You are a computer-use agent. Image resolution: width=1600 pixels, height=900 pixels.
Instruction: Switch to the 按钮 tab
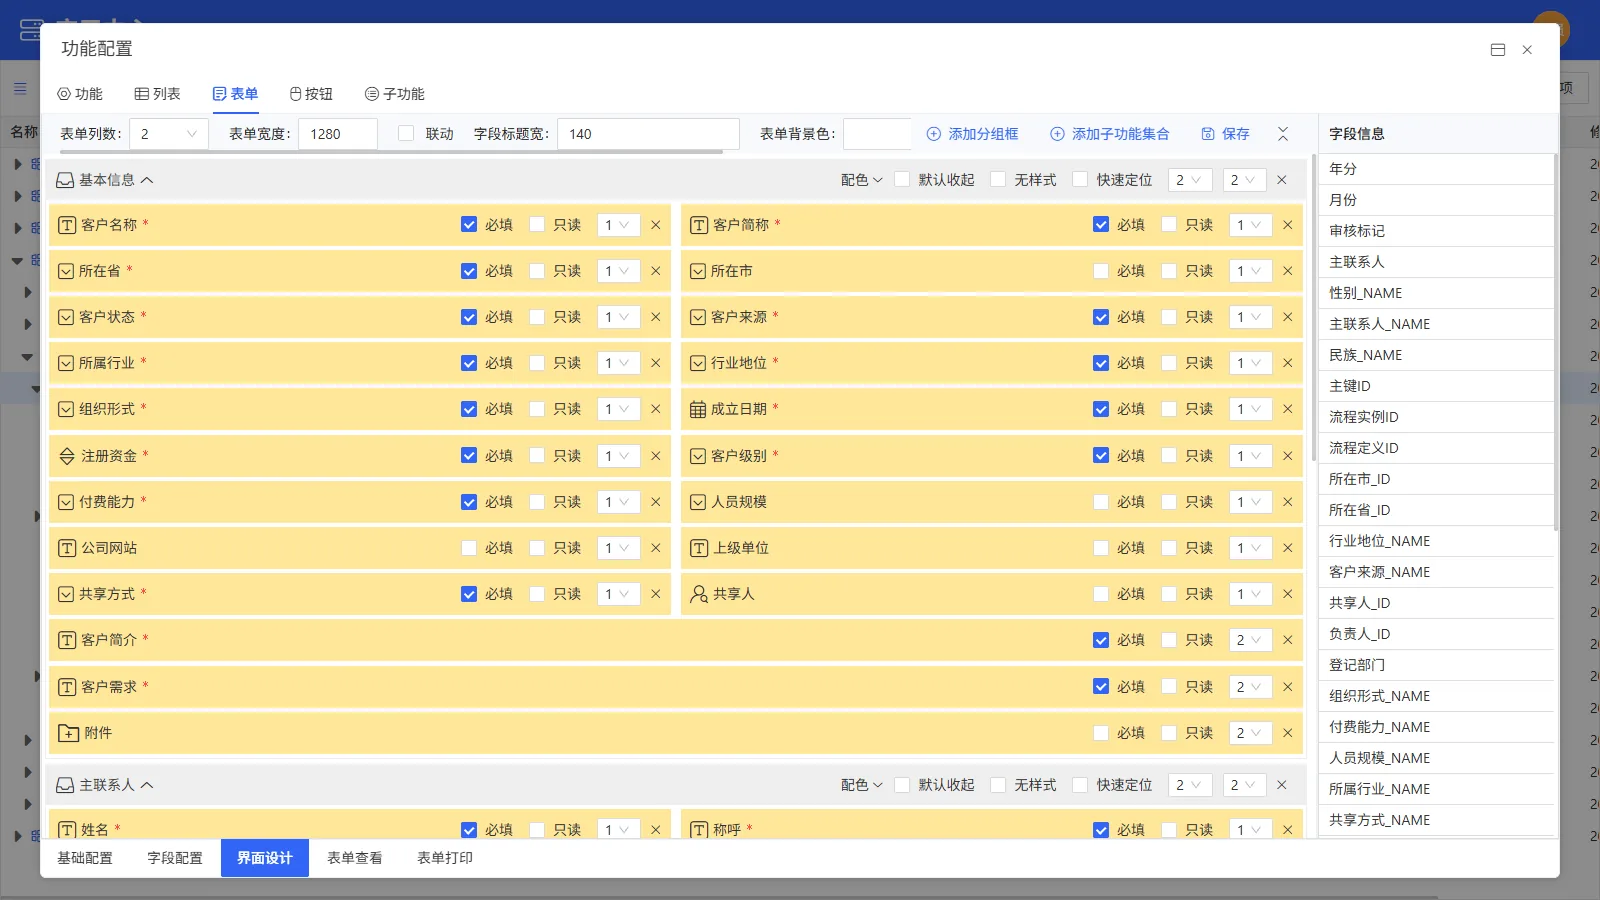pos(311,94)
